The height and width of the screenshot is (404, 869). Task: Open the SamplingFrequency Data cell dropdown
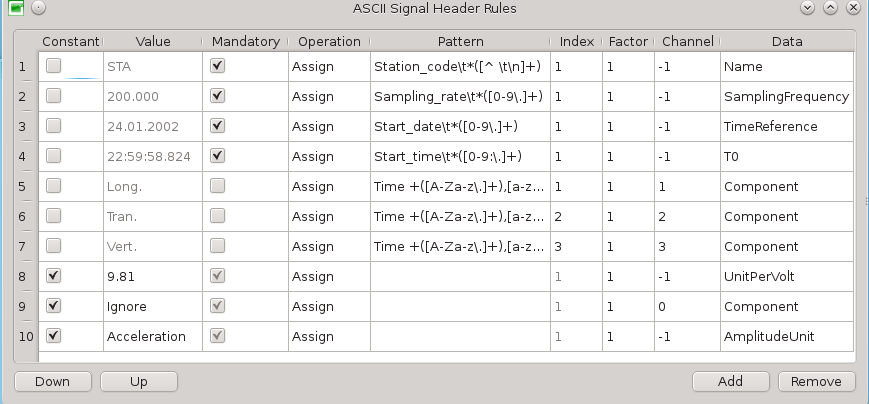click(x=785, y=96)
